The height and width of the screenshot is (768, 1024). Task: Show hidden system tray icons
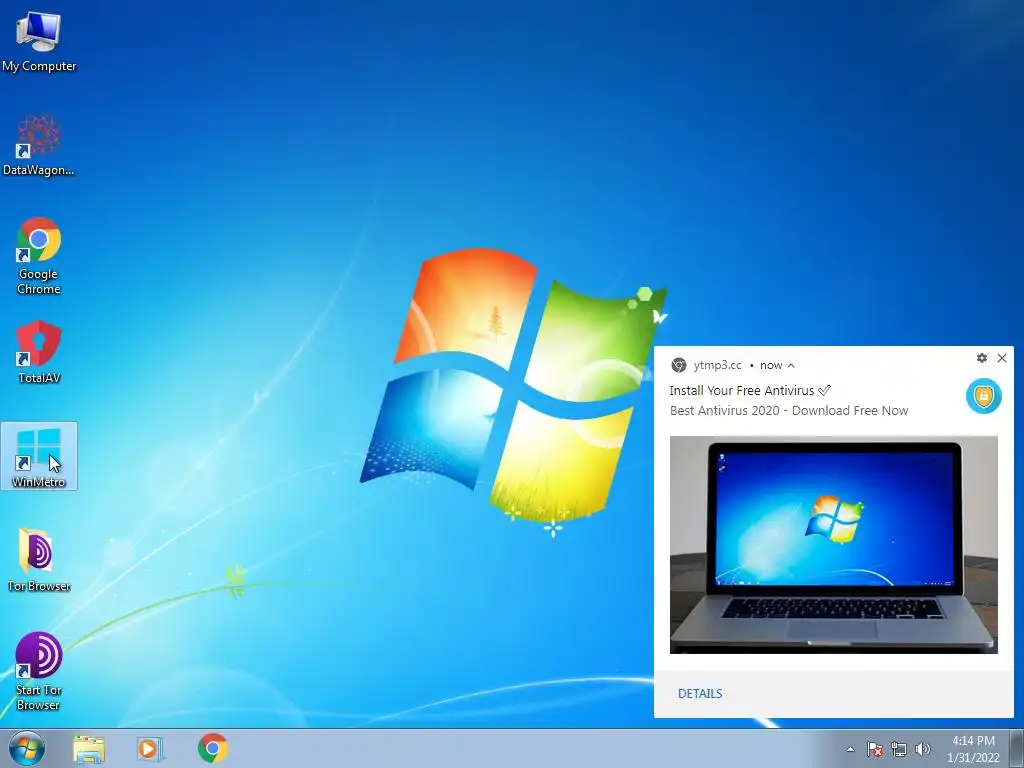click(x=850, y=749)
